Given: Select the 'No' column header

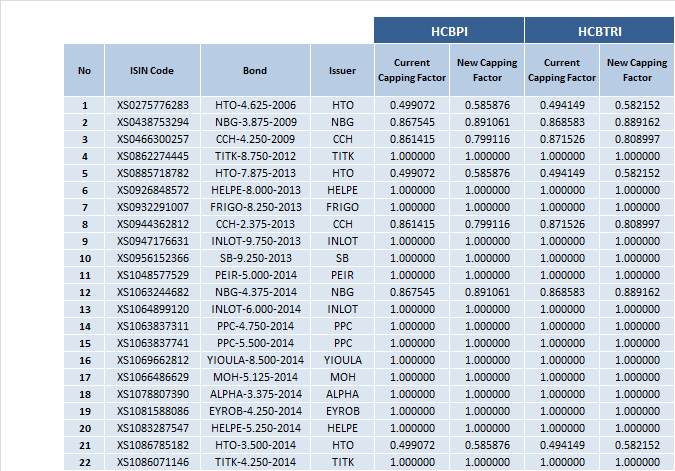Looking at the screenshot, I should 84,70.
